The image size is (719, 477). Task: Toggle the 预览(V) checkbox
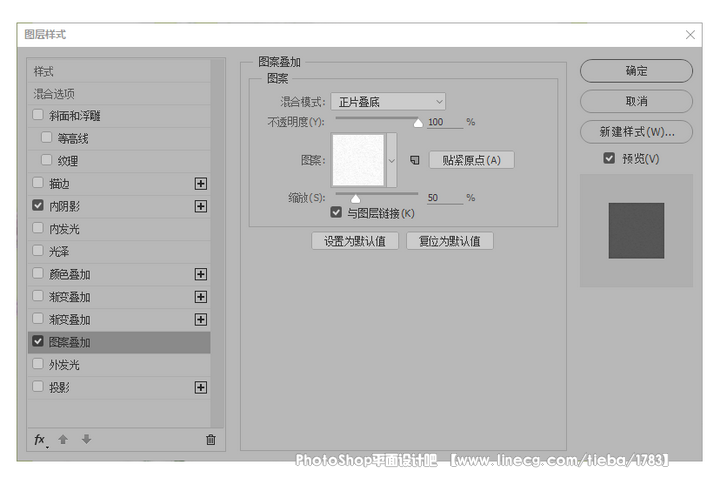coord(609,158)
